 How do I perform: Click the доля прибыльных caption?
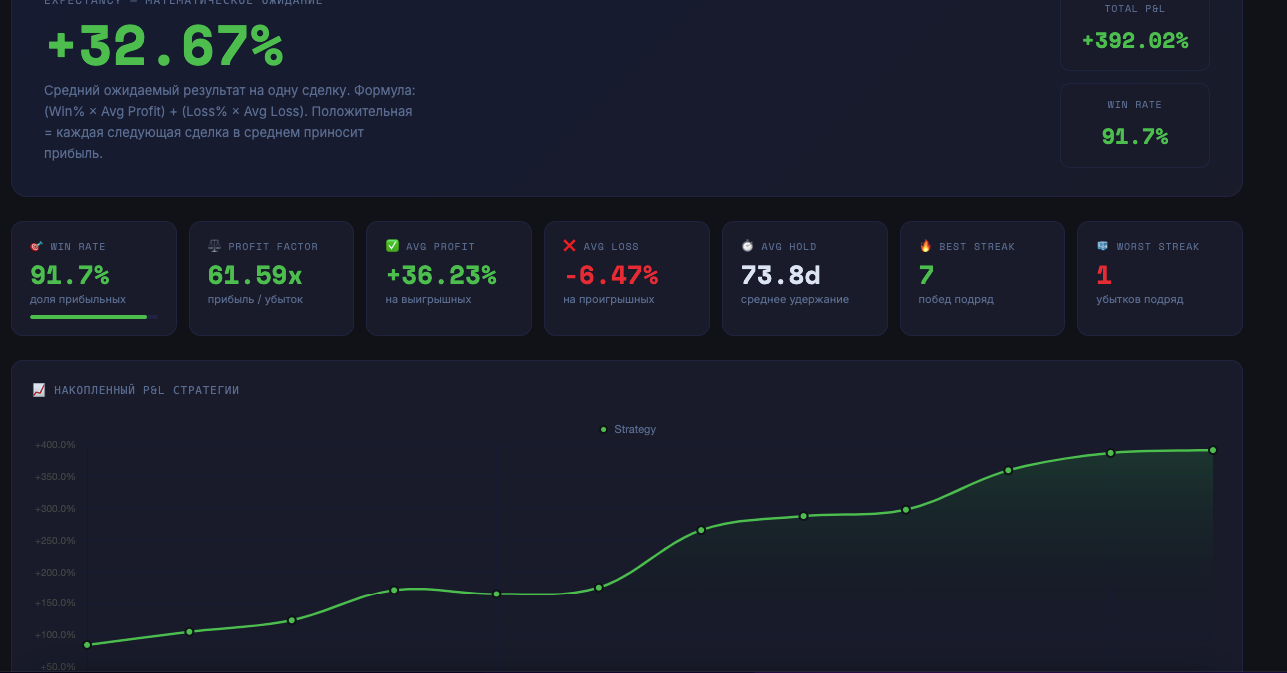tap(78, 299)
